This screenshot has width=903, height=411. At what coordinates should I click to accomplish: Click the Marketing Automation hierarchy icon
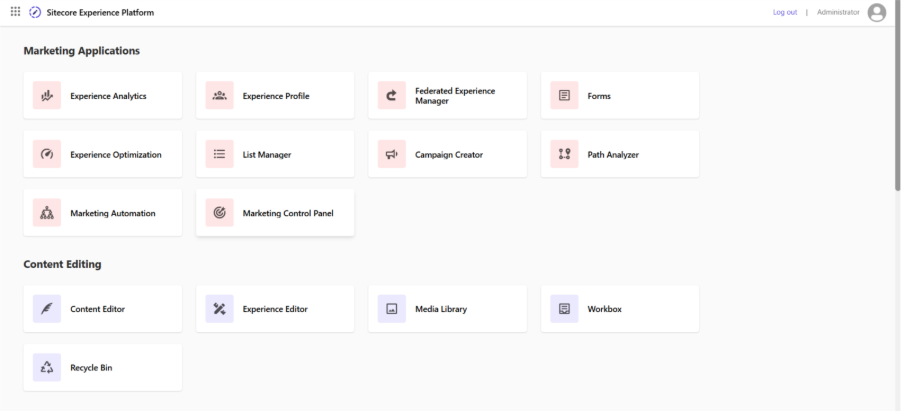47,213
